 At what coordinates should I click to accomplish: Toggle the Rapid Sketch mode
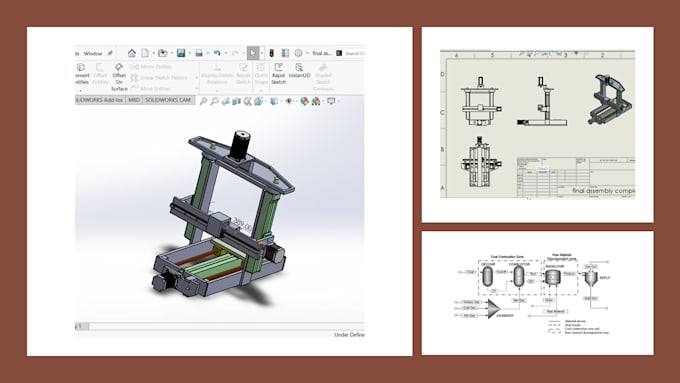pos(278,74)
